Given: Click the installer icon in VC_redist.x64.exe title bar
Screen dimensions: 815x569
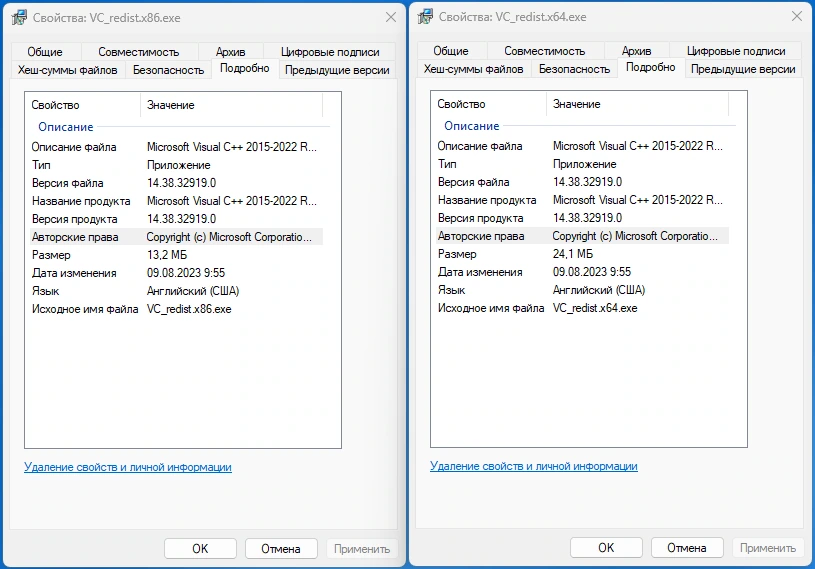Looking at the screenshot, I should click(425, 17).
